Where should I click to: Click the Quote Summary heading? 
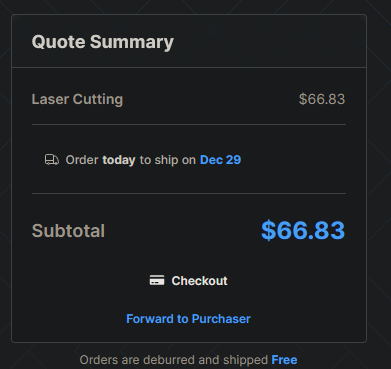(x=103, y=42)
